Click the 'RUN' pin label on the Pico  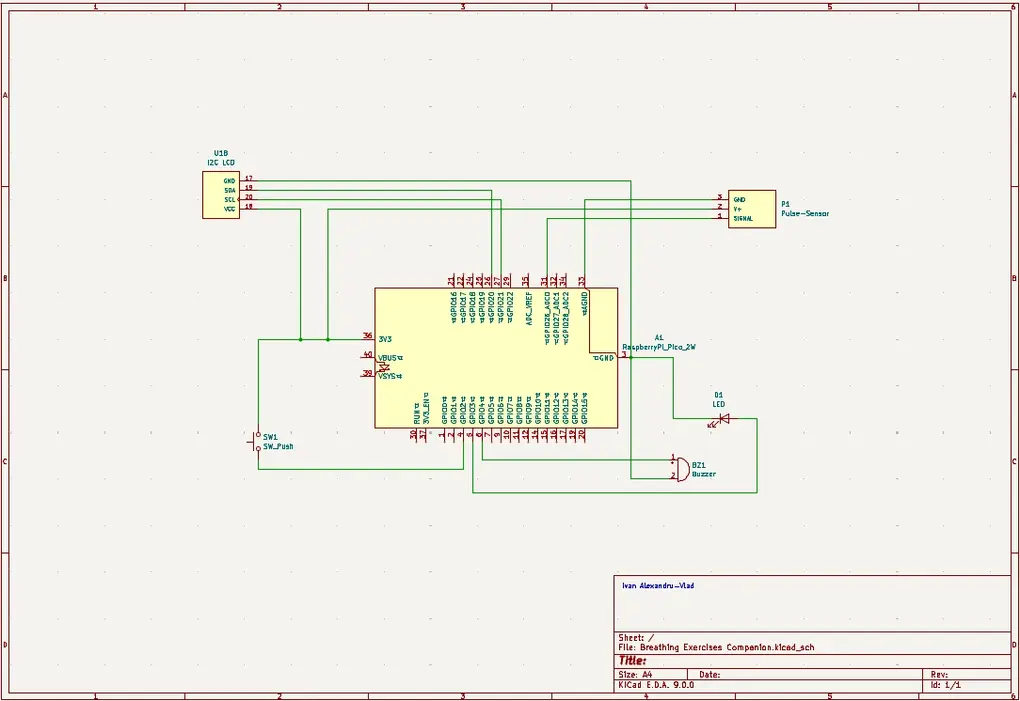[417, 414]
